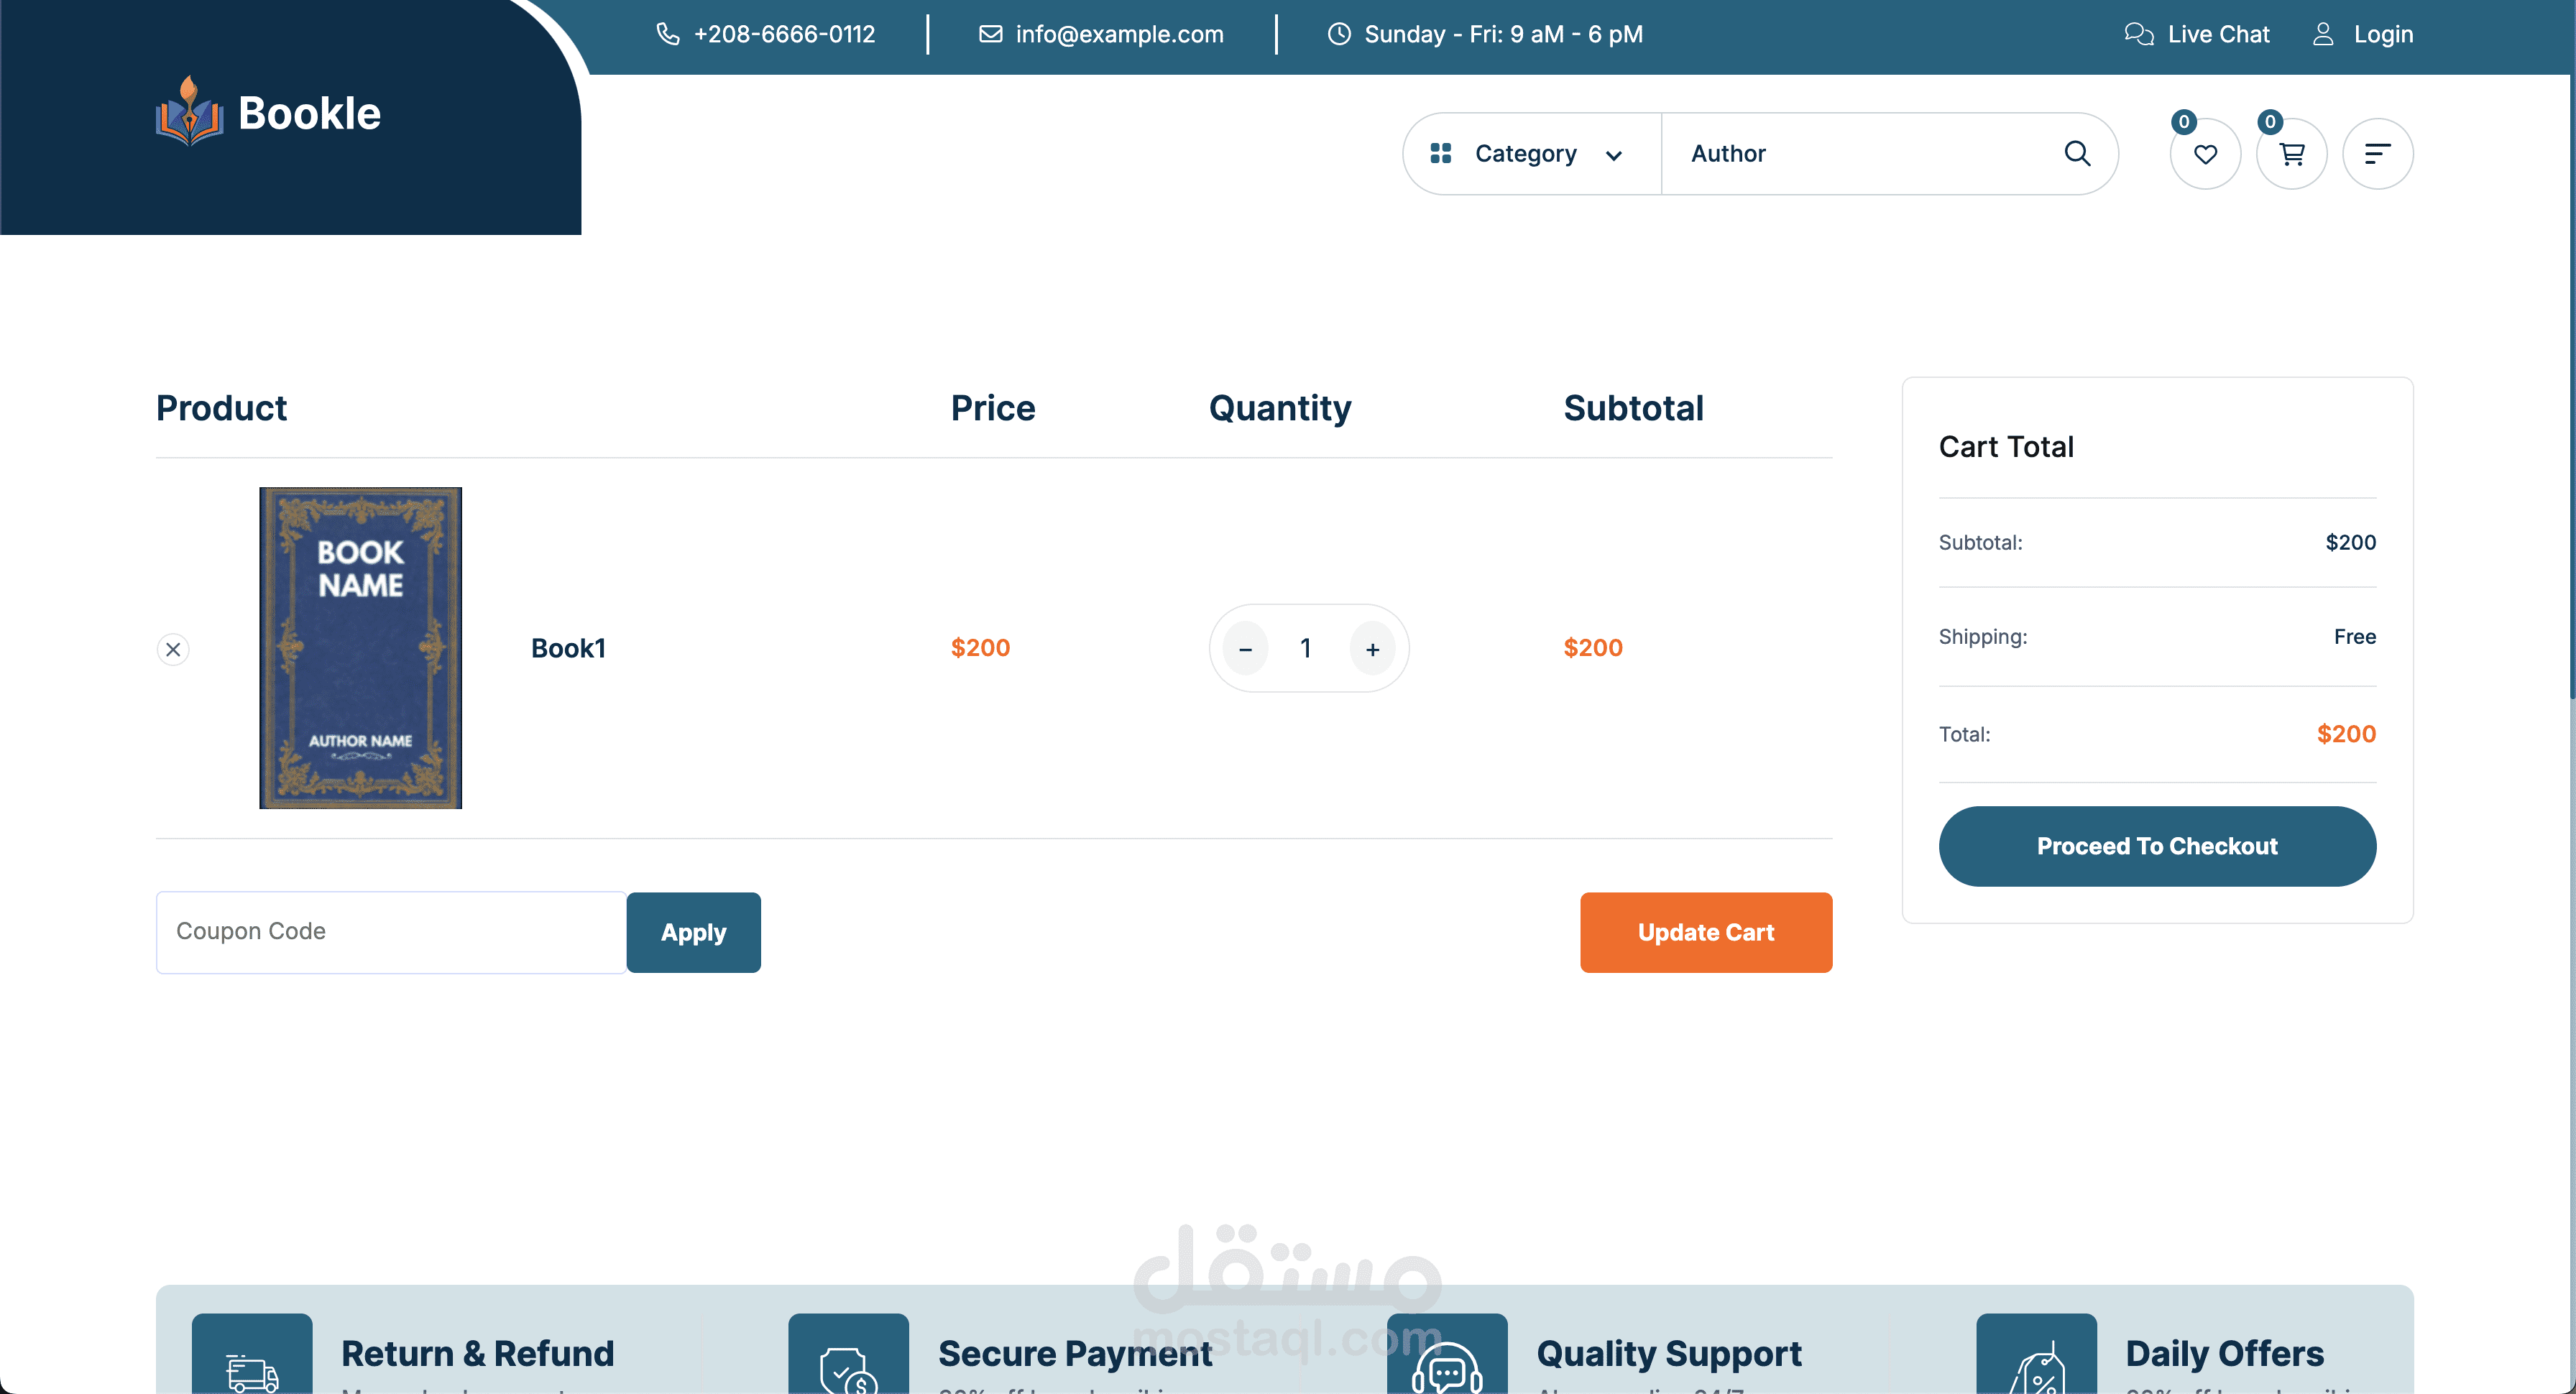Image resolution: width=2576 pixels, height=1394 pixels.
Task: Click the Login link
Action: [x=2364, y=34]
